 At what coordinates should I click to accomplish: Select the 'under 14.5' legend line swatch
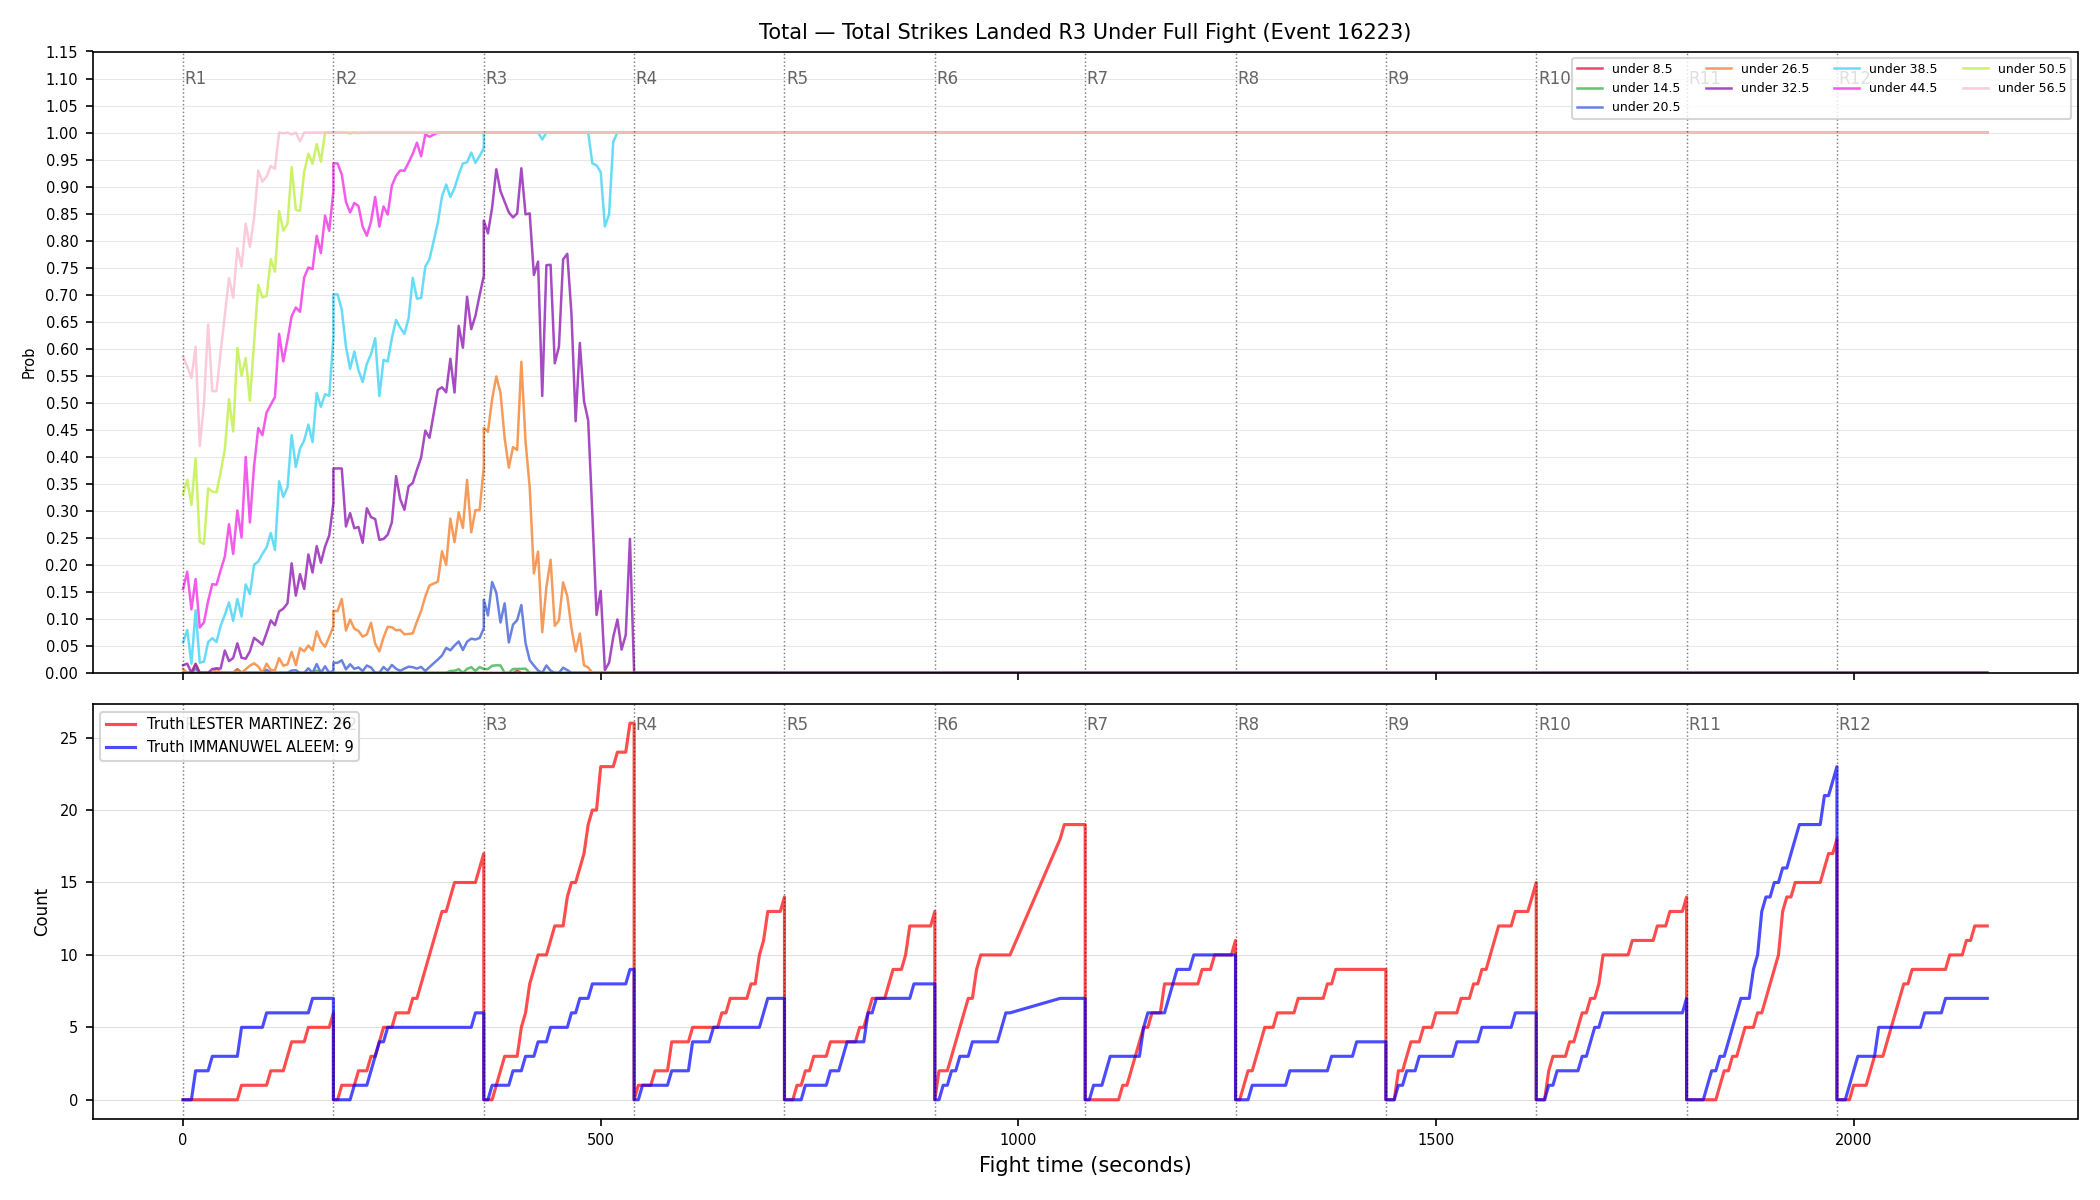pyautogui.click(x=1590, y=88)
